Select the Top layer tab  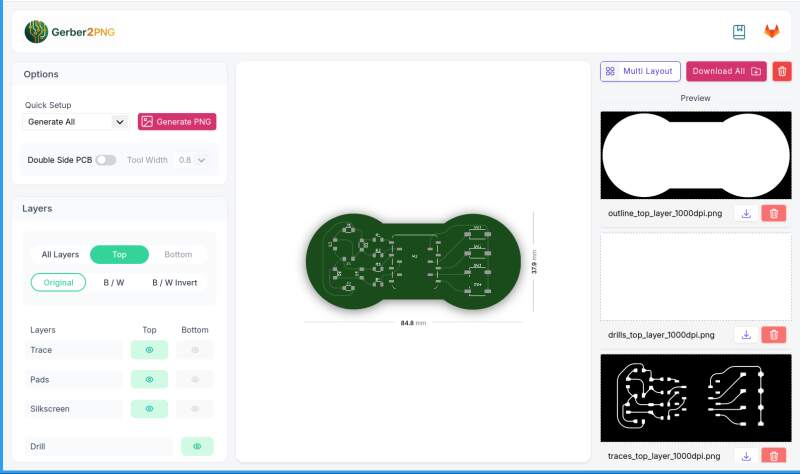point(119,255)
